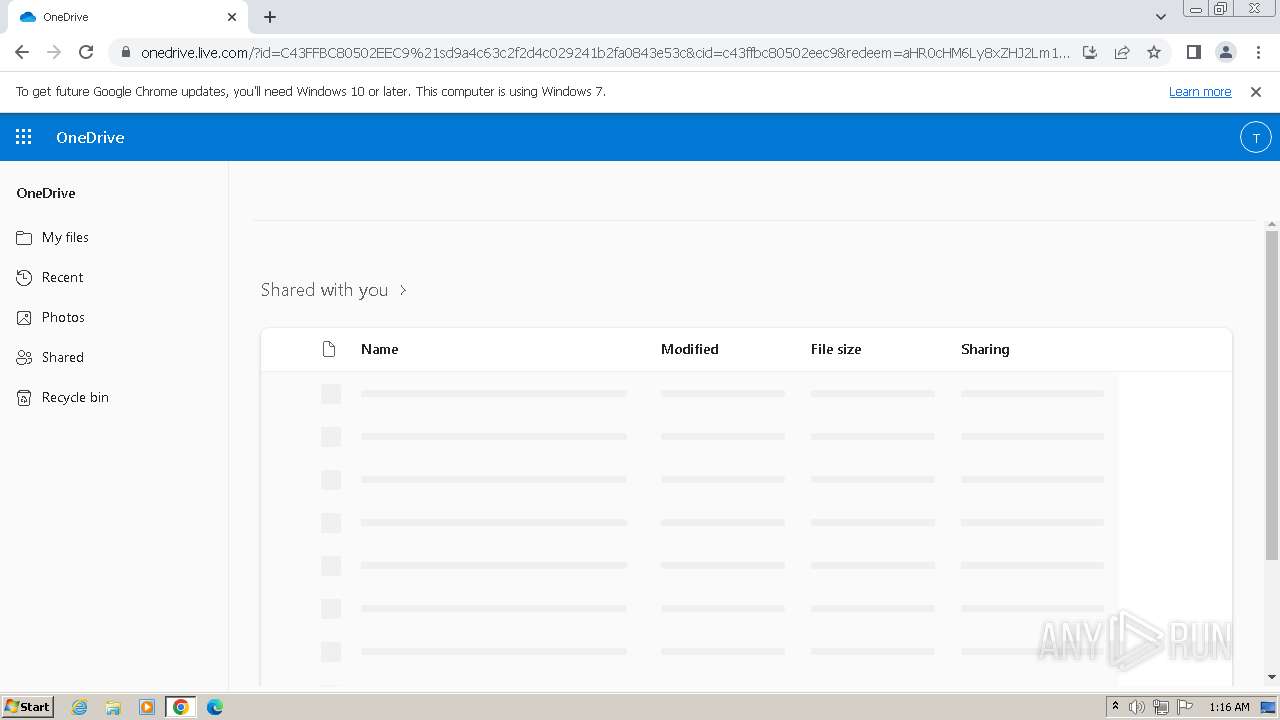Click the OneDrive sidebar heading

(x=46, y=193)
